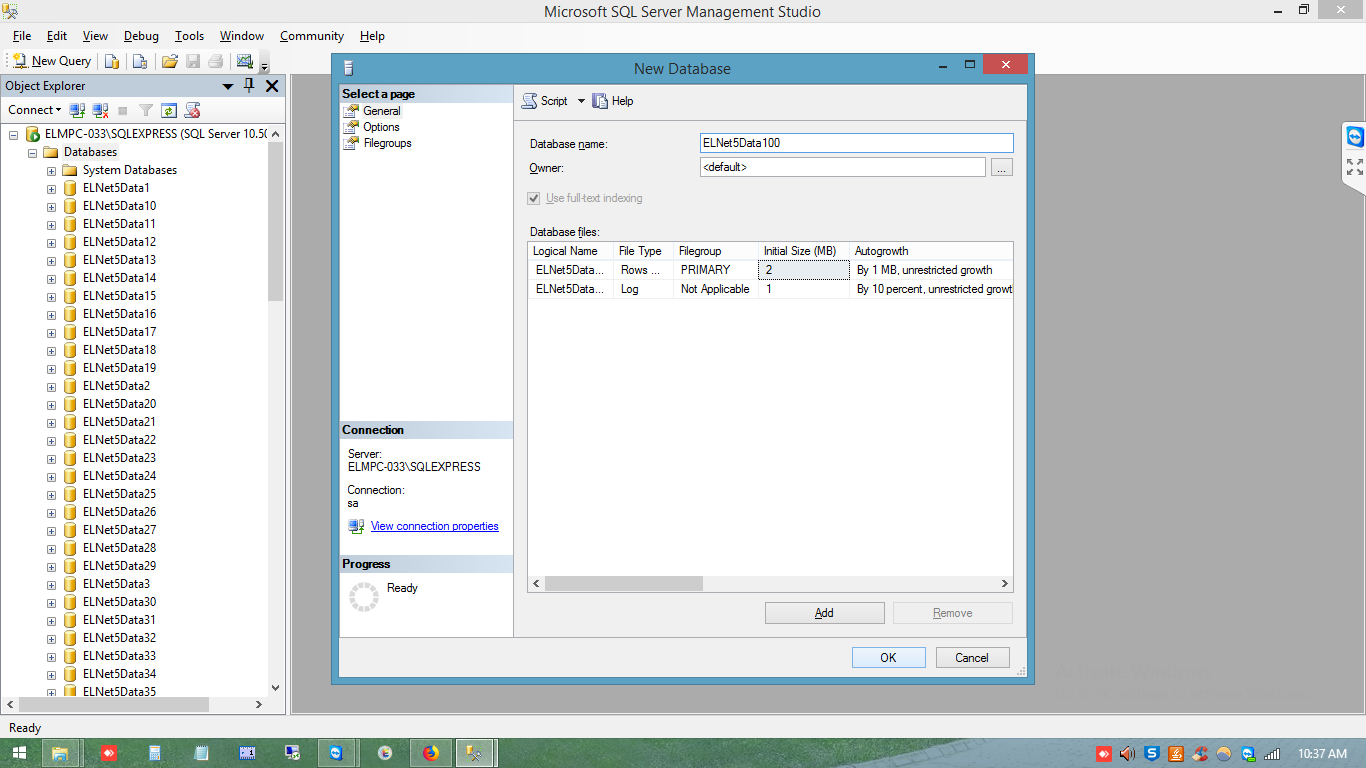Image resolution: width=1366 pixels, height=768 pixels.
Task: Open the Debug menu
Action: 141,36
